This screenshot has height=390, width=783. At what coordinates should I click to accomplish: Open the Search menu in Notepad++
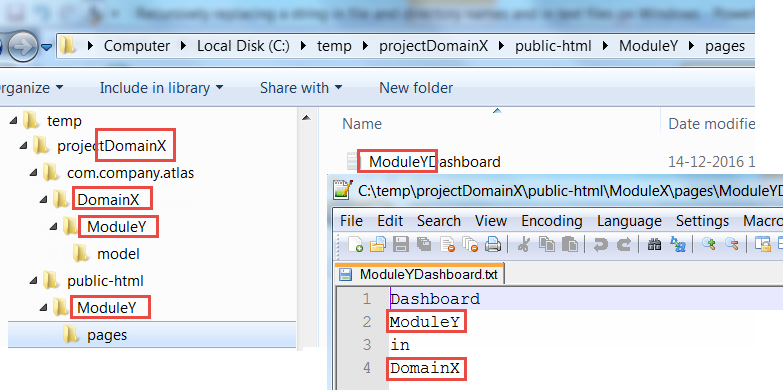(x=439, y=221)
